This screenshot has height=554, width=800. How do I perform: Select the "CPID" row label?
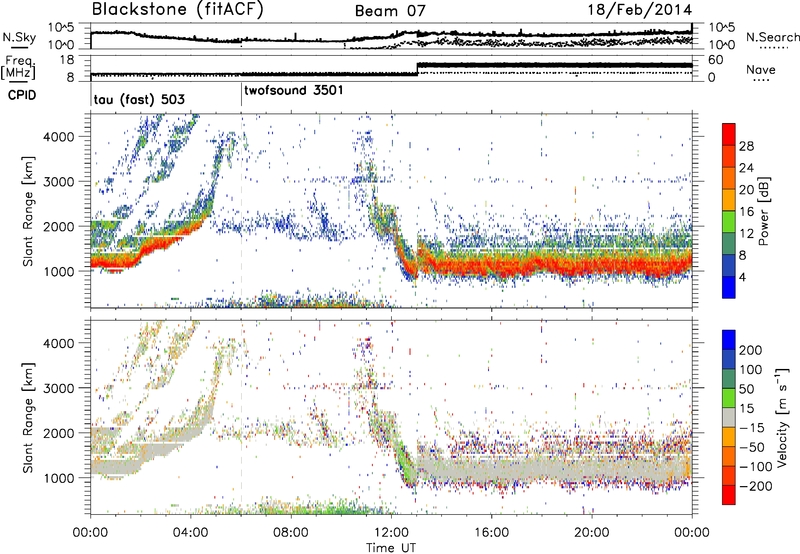[21, 95]
